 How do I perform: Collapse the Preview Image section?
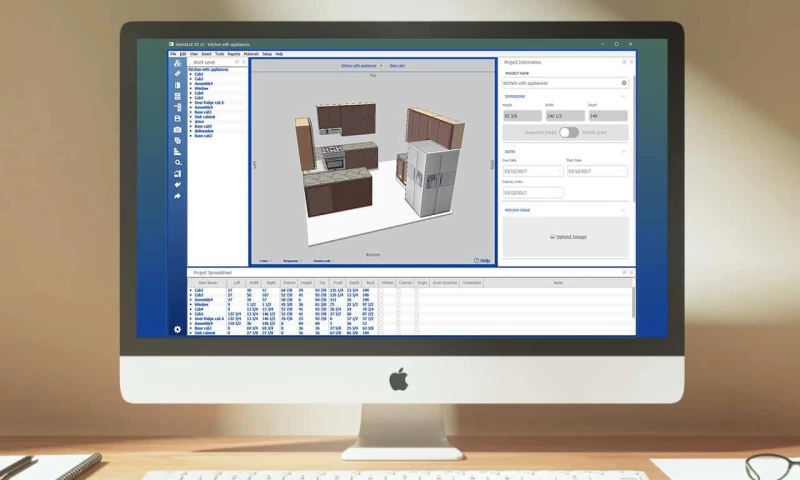(623, 210)
